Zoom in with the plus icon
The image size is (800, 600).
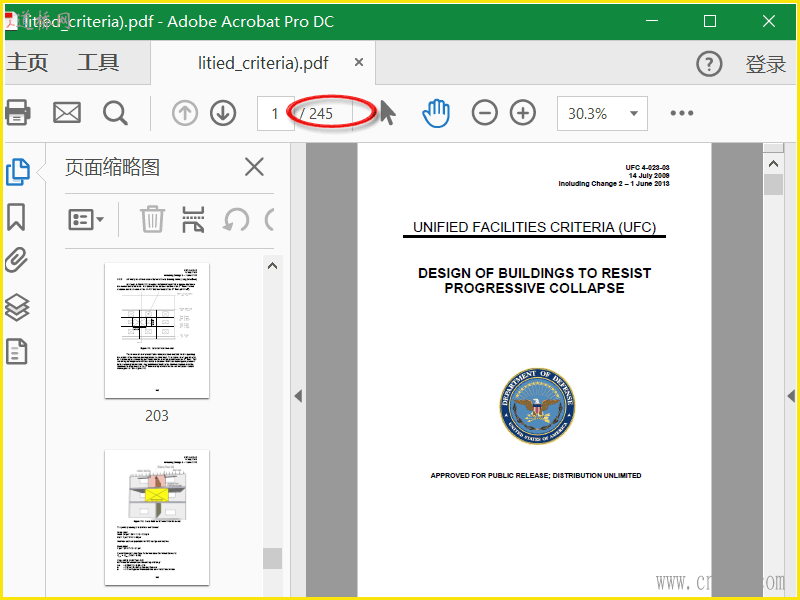coord(523,113)
